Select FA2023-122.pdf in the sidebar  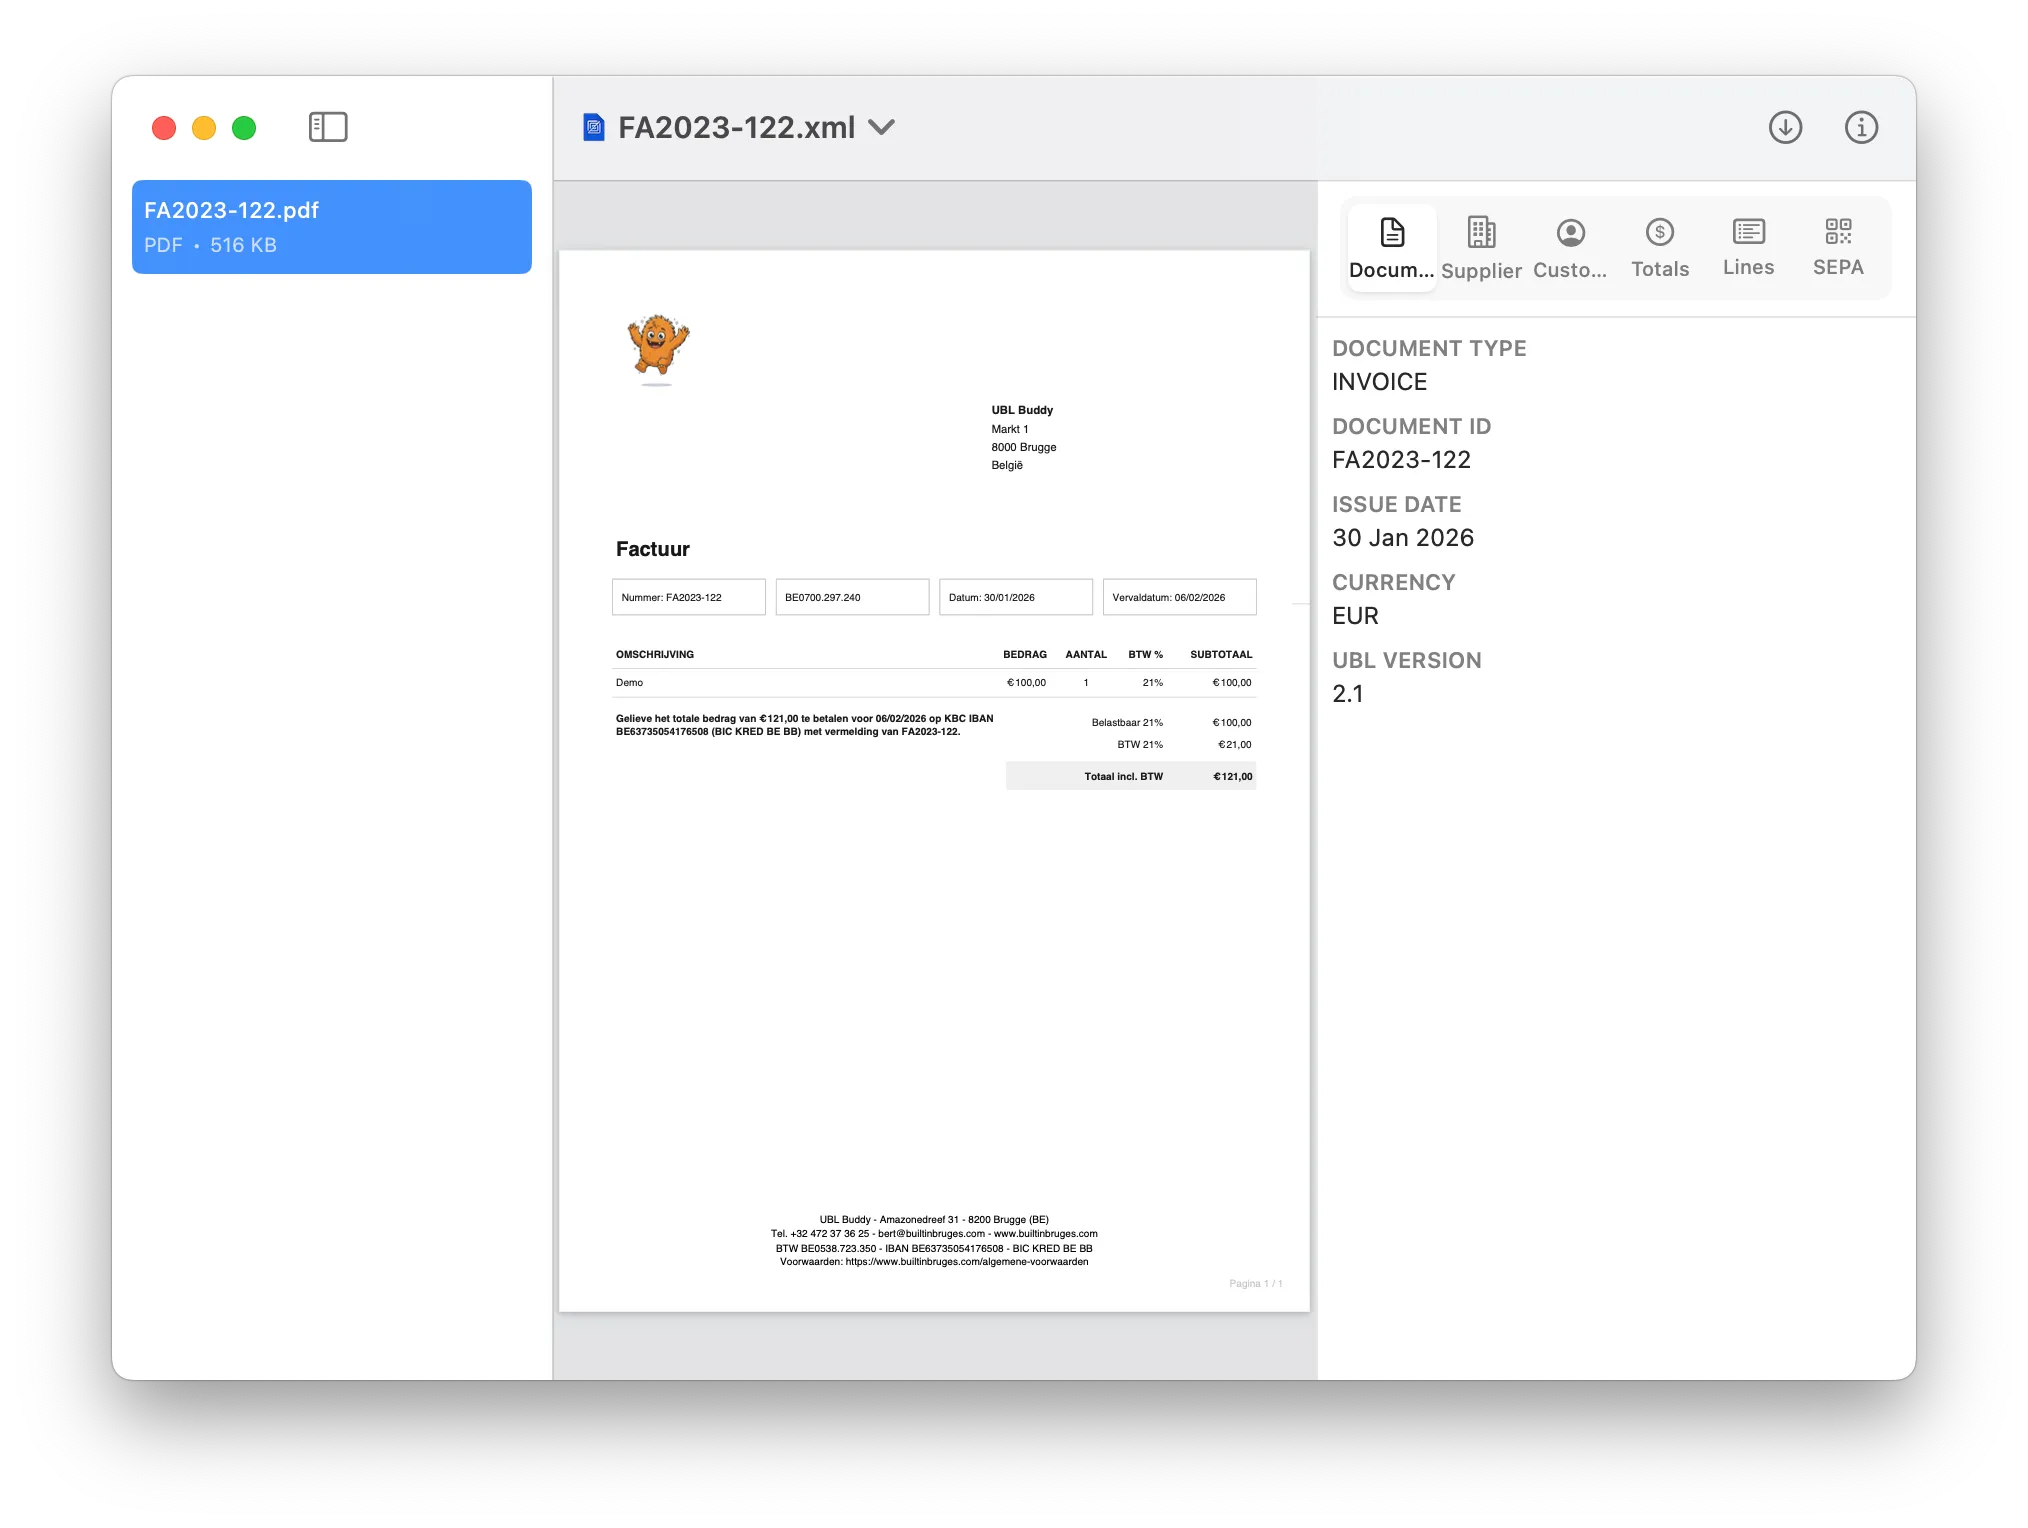pos(331,227)
